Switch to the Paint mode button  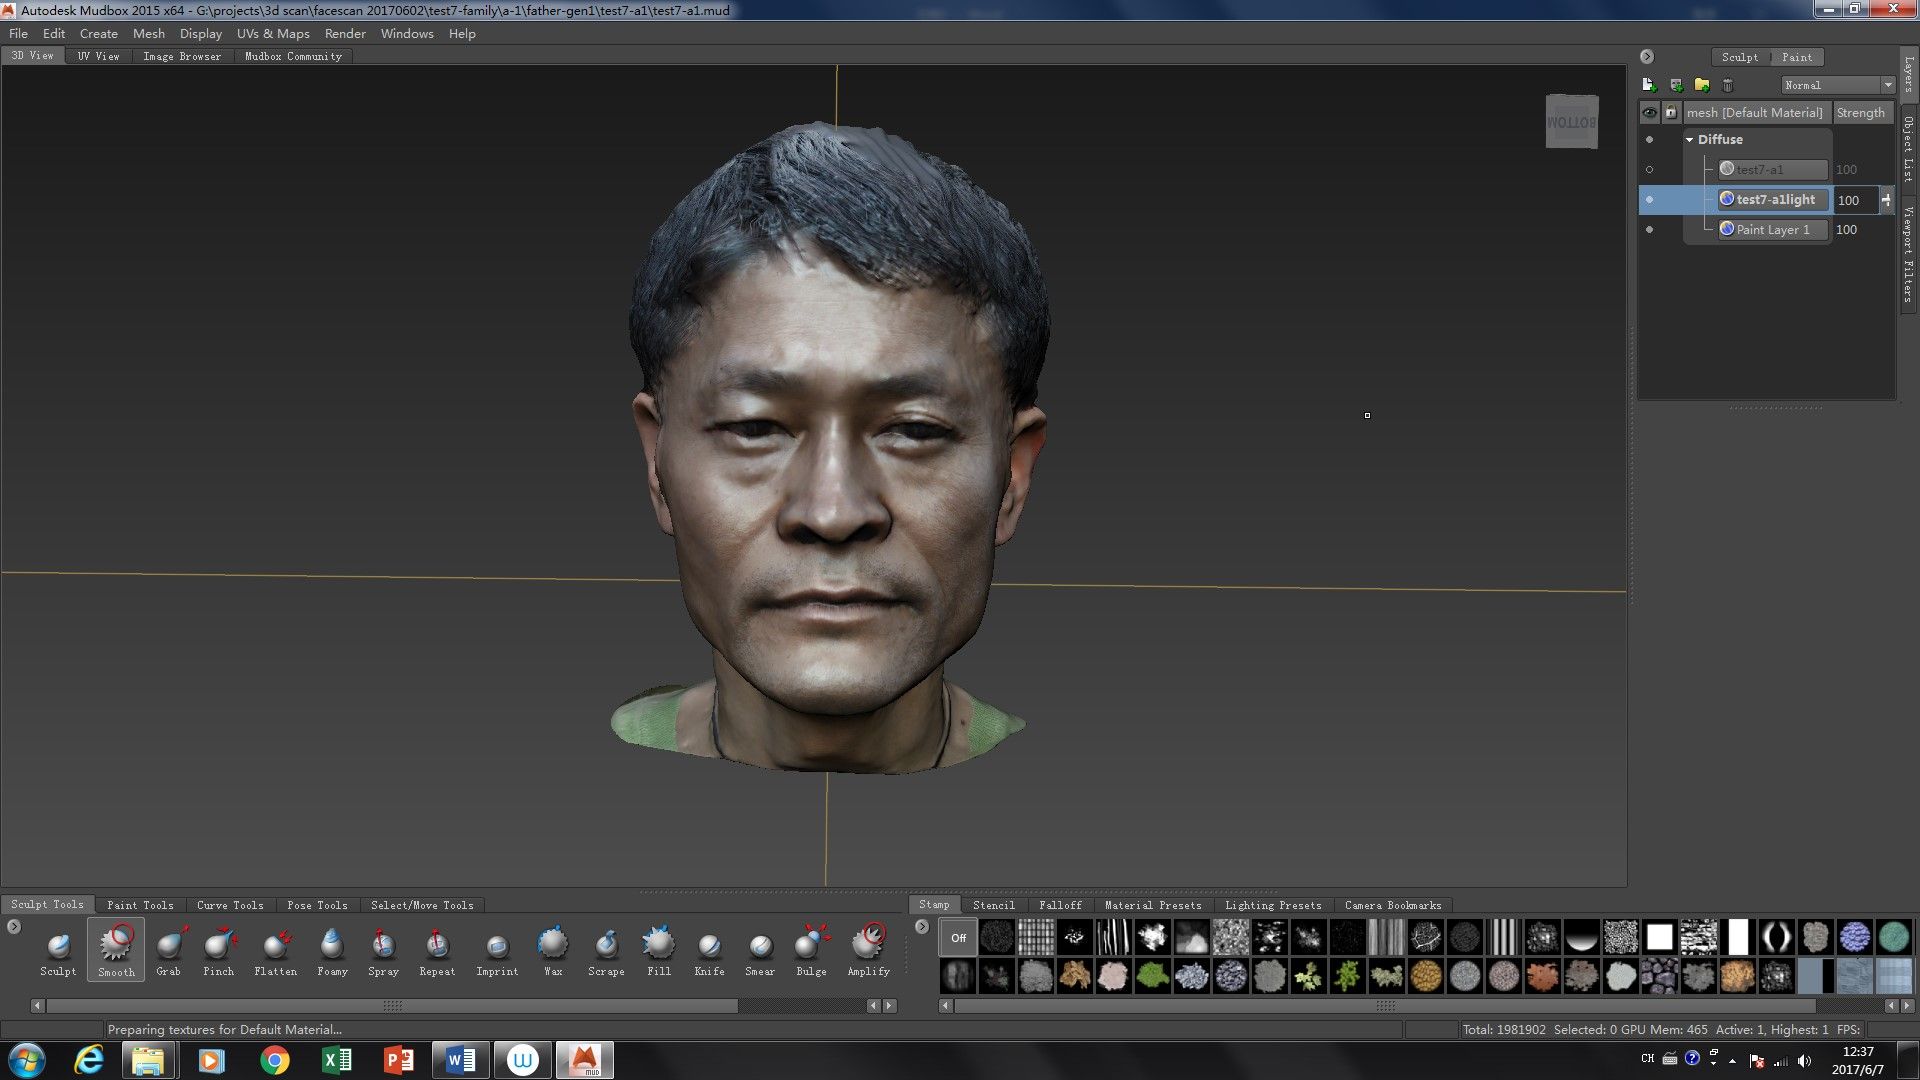[1797, 57]
